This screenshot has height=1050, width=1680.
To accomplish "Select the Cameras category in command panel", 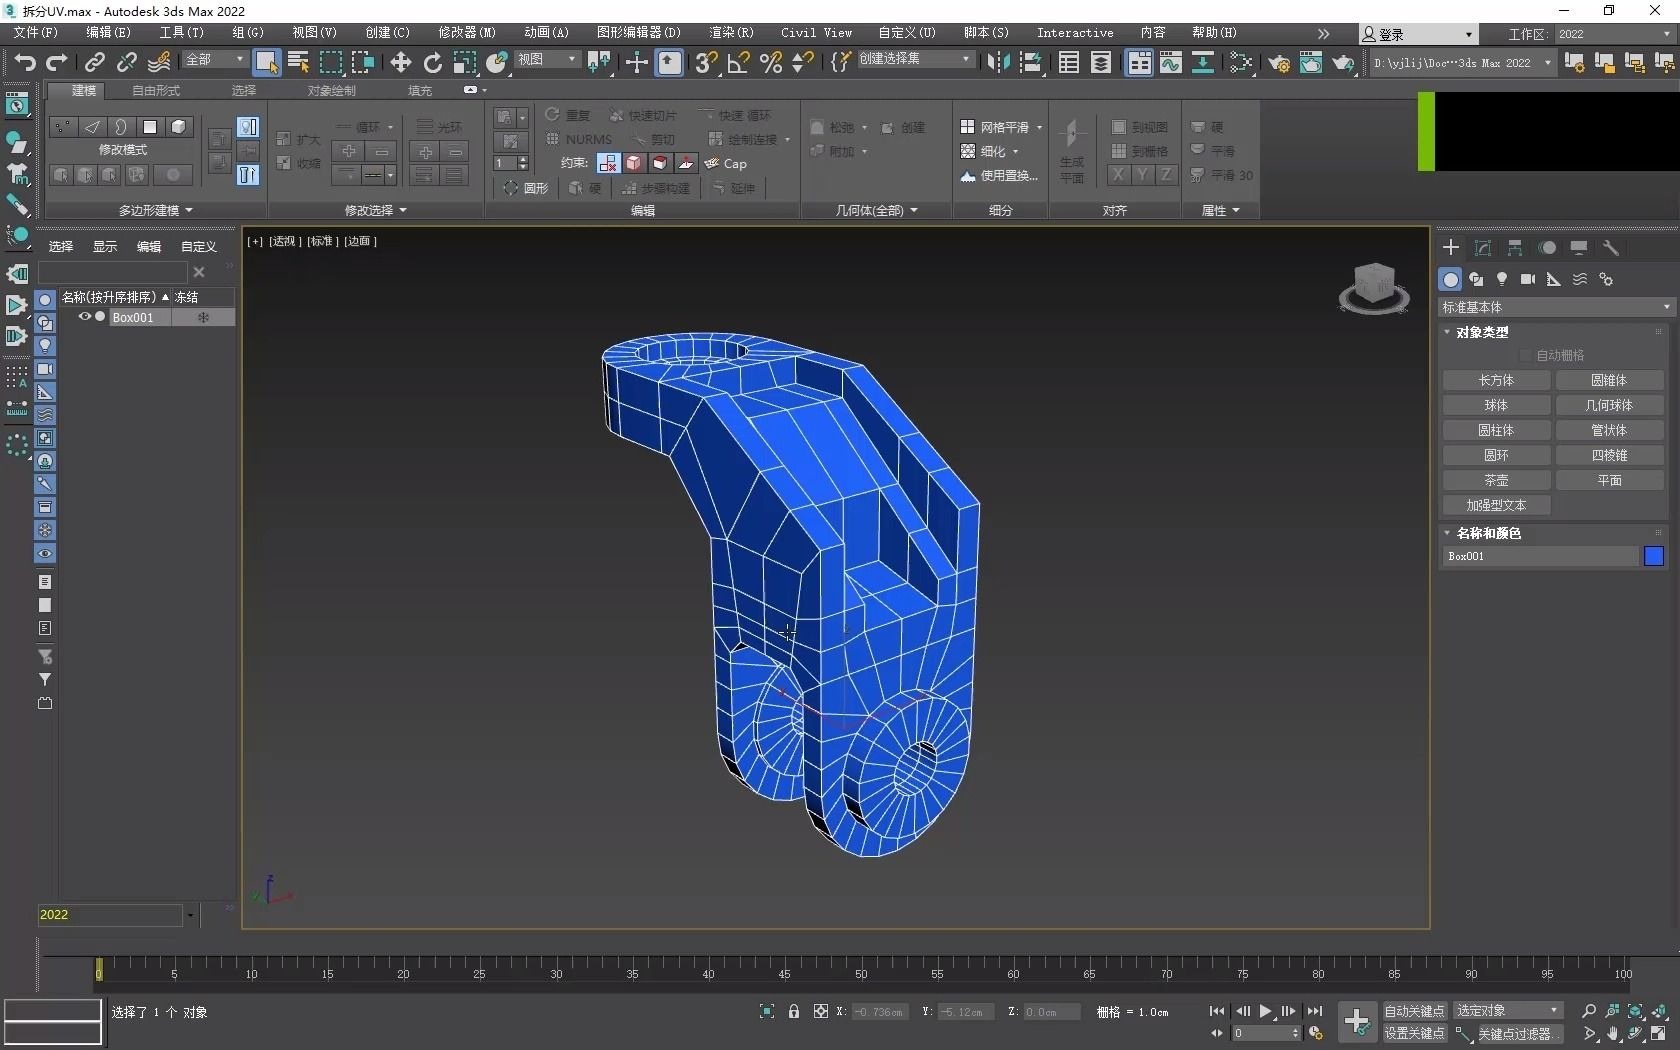I will click(x=1528, y=279).
